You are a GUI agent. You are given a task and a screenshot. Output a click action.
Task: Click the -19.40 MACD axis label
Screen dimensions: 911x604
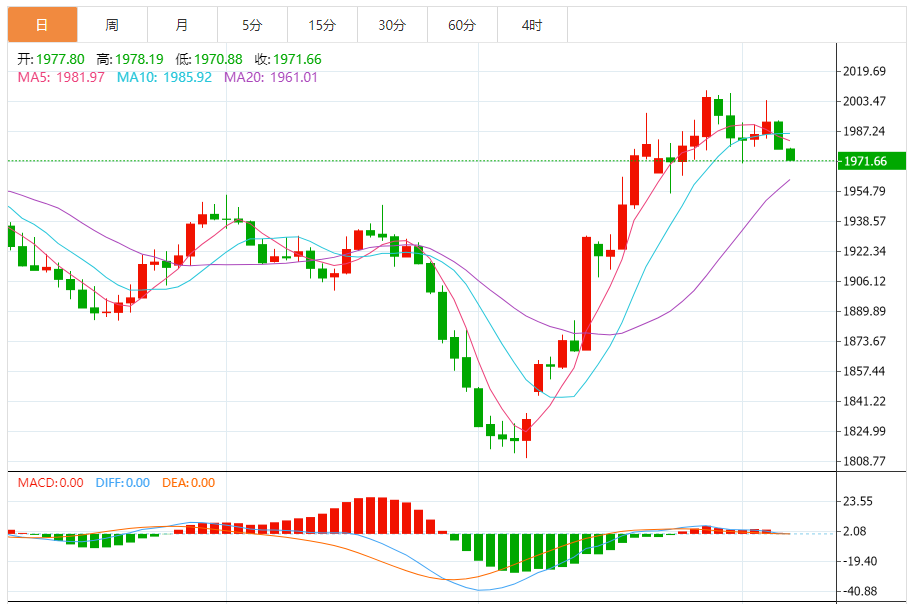[x=860, y=561]
